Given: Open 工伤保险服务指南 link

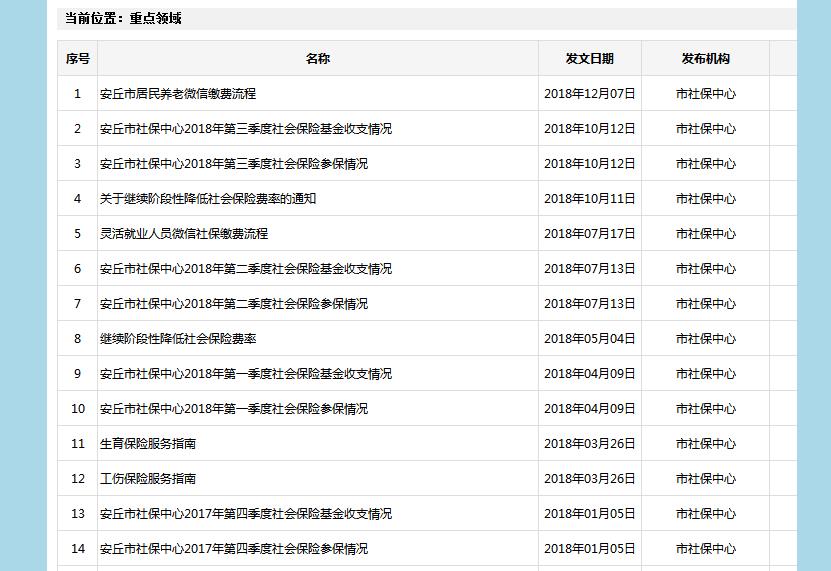Looking at the screenshot, I should coord(148,479).
